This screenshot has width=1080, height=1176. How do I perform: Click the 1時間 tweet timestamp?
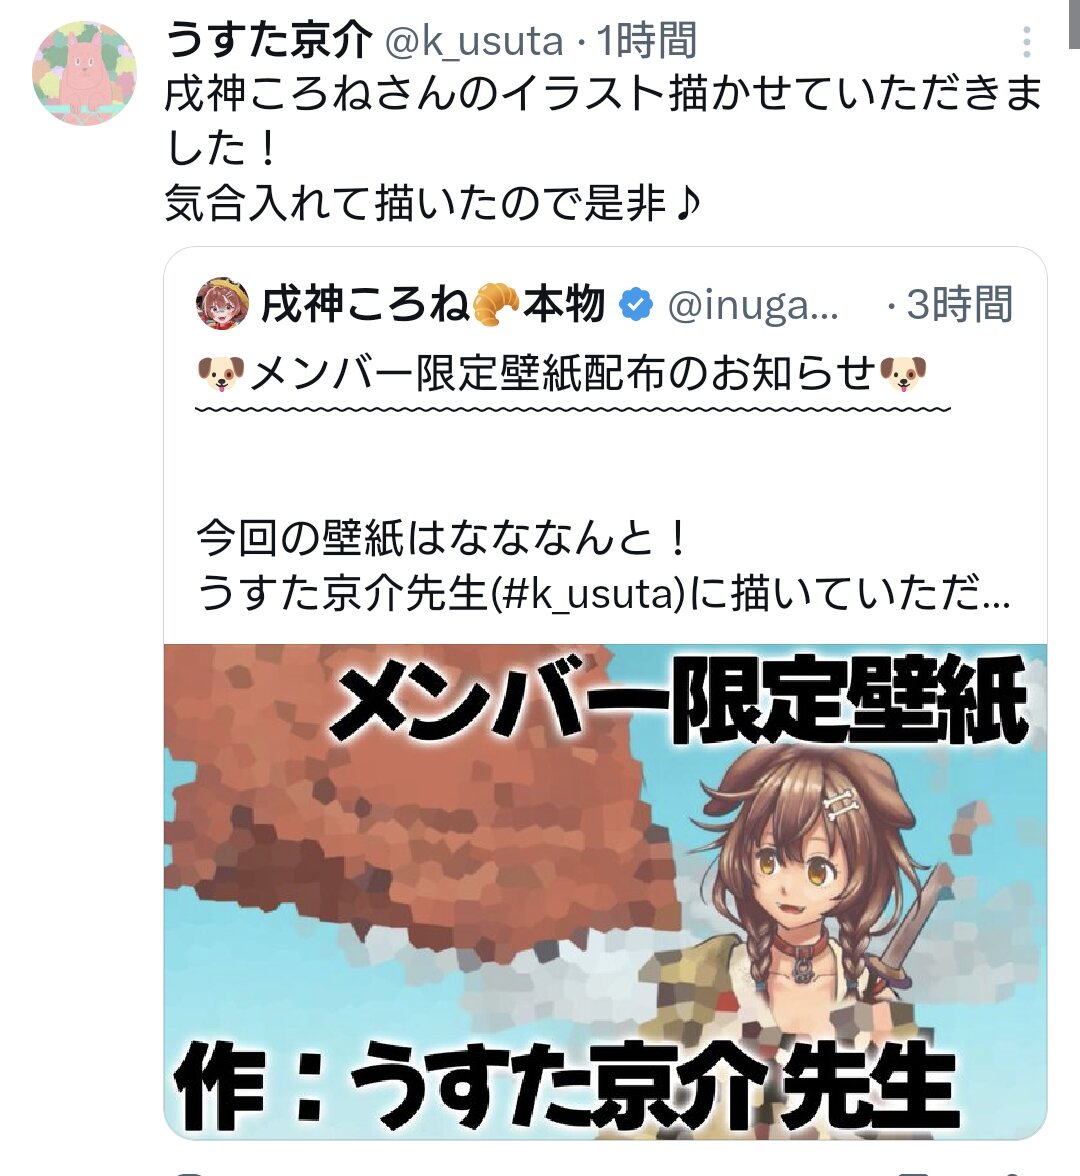click(x=647, y=40)
